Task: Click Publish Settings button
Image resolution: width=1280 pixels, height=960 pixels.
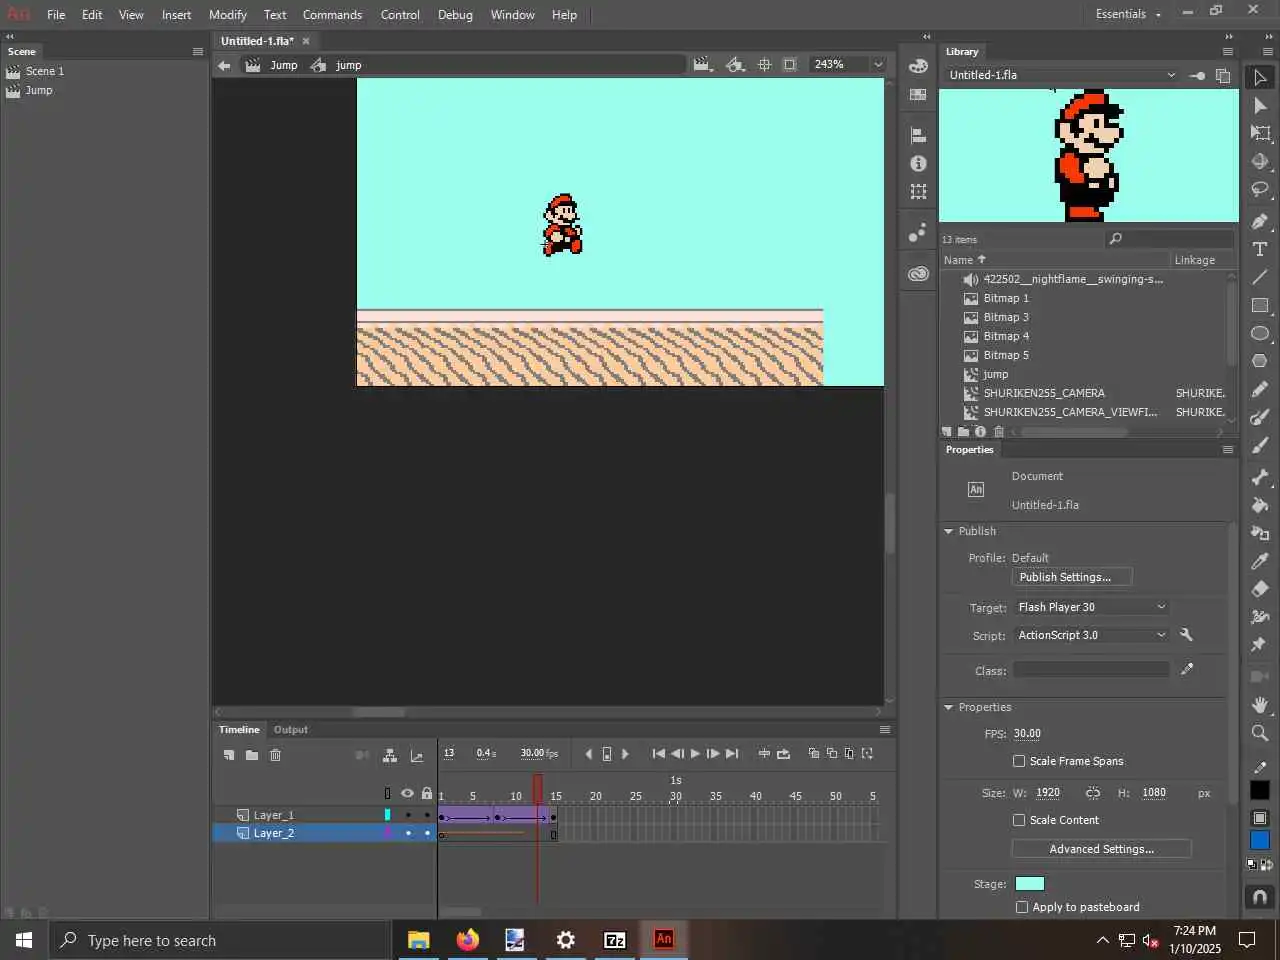Action: click(1072, 577)
